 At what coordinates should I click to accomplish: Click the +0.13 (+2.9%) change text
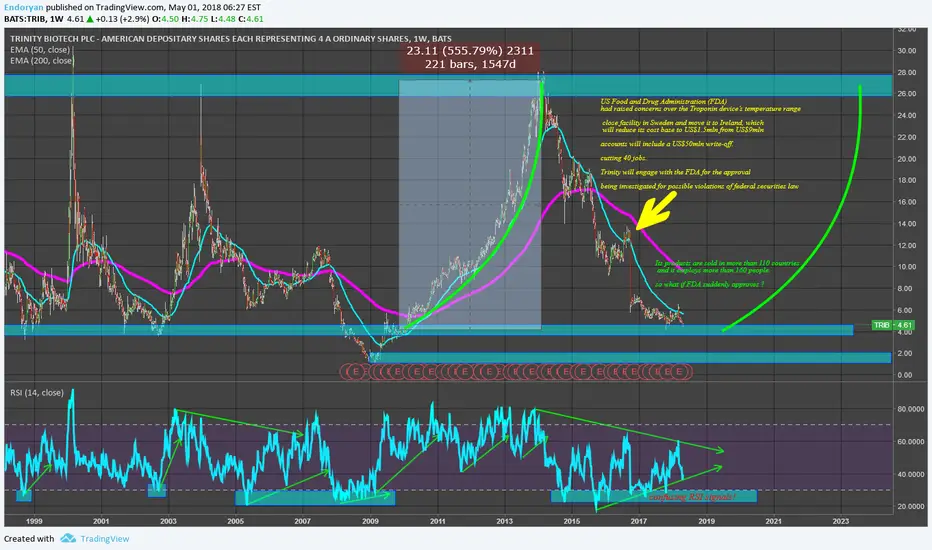(x=122, y=19)
